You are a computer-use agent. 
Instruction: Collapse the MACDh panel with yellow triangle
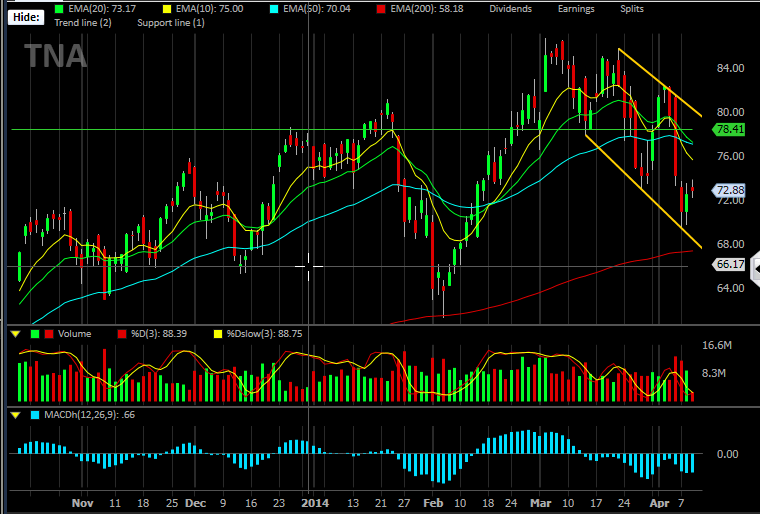point(15,415)
